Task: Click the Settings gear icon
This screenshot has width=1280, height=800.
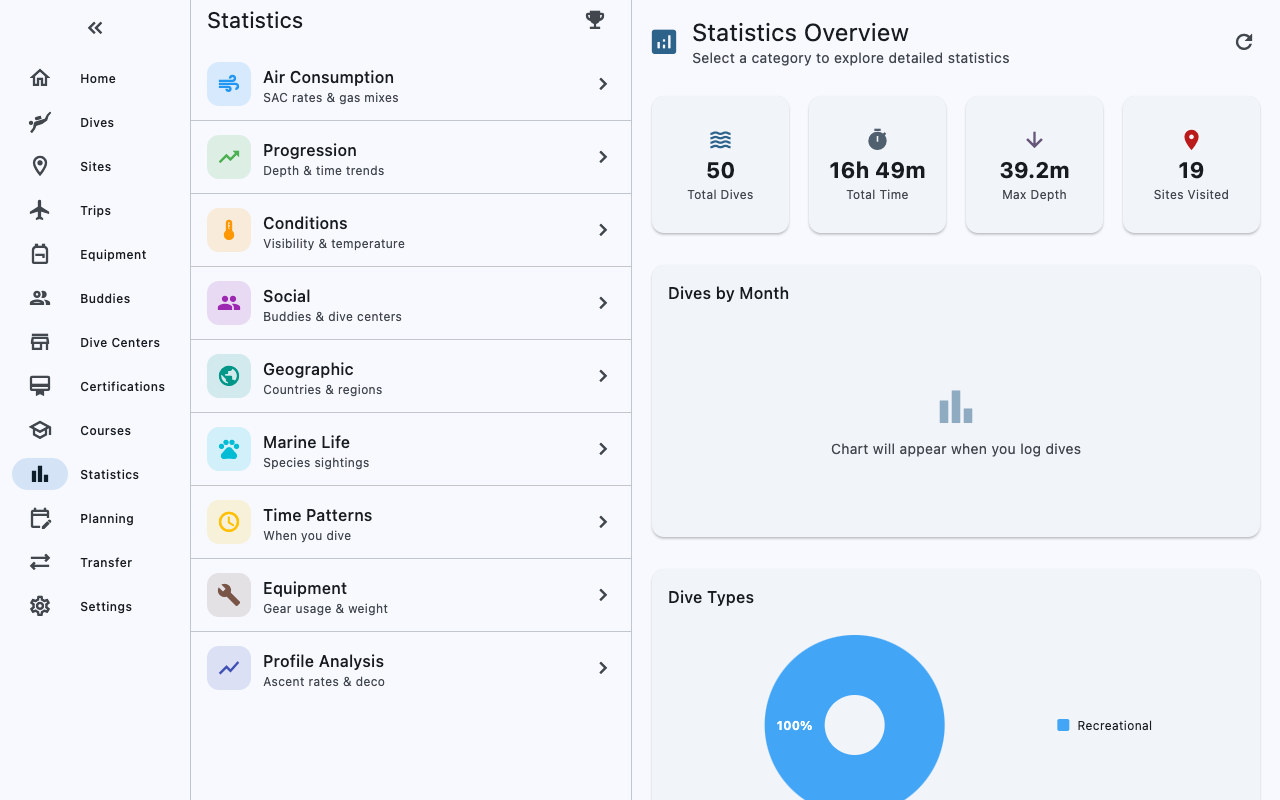Action: point(40,606)
